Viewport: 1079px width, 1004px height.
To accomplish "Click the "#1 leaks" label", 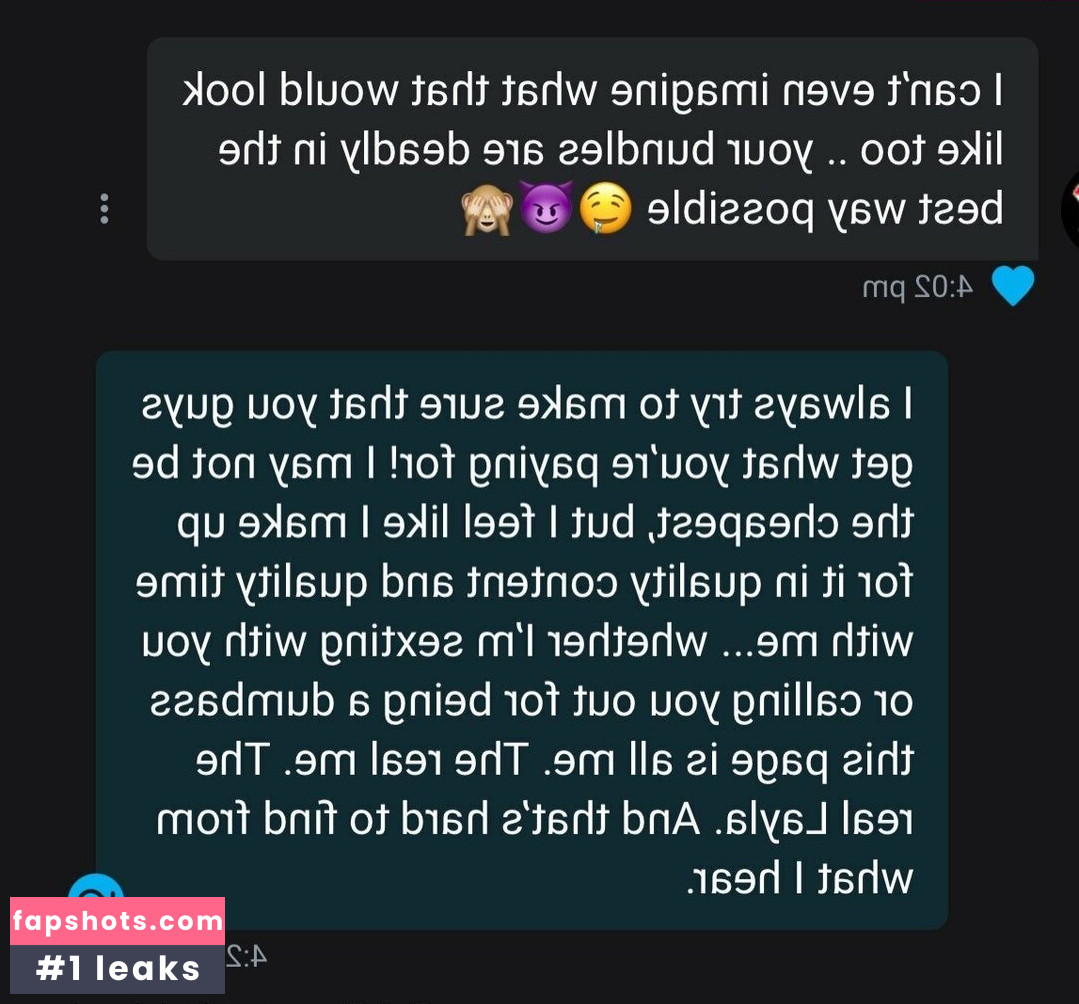I will [118, 969].
